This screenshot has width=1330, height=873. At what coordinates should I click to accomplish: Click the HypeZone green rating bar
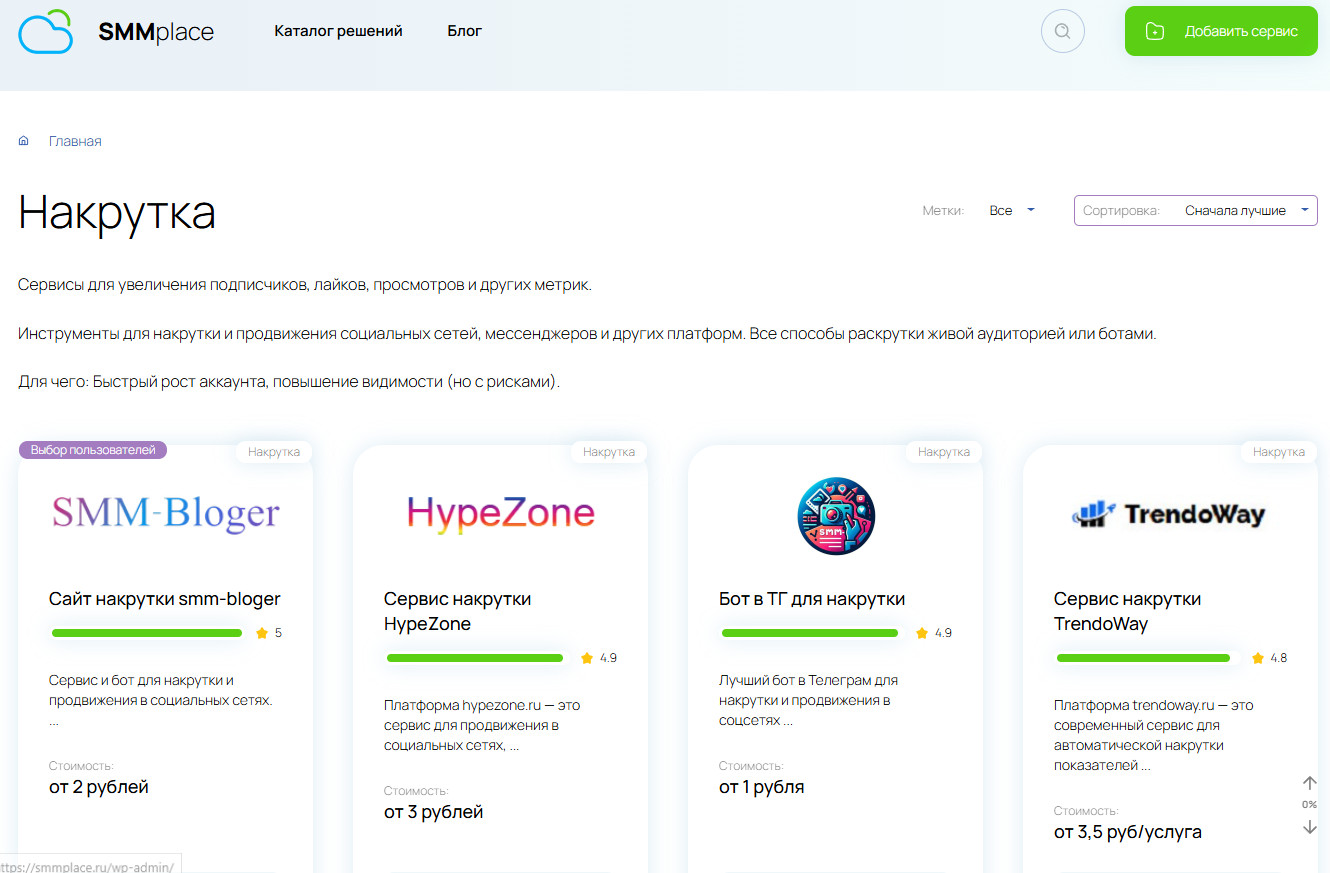click(x=475, y=658)
